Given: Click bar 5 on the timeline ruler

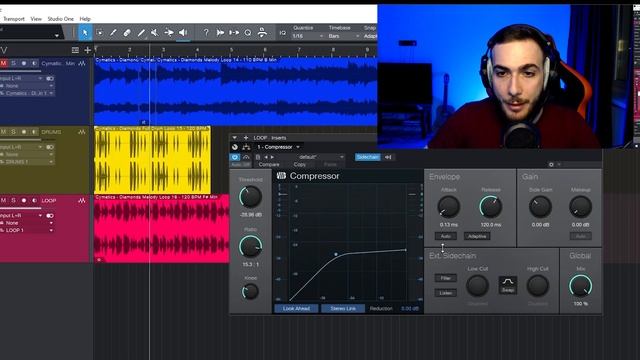Looking at the screenshot, I should click(x=231, y=50).
